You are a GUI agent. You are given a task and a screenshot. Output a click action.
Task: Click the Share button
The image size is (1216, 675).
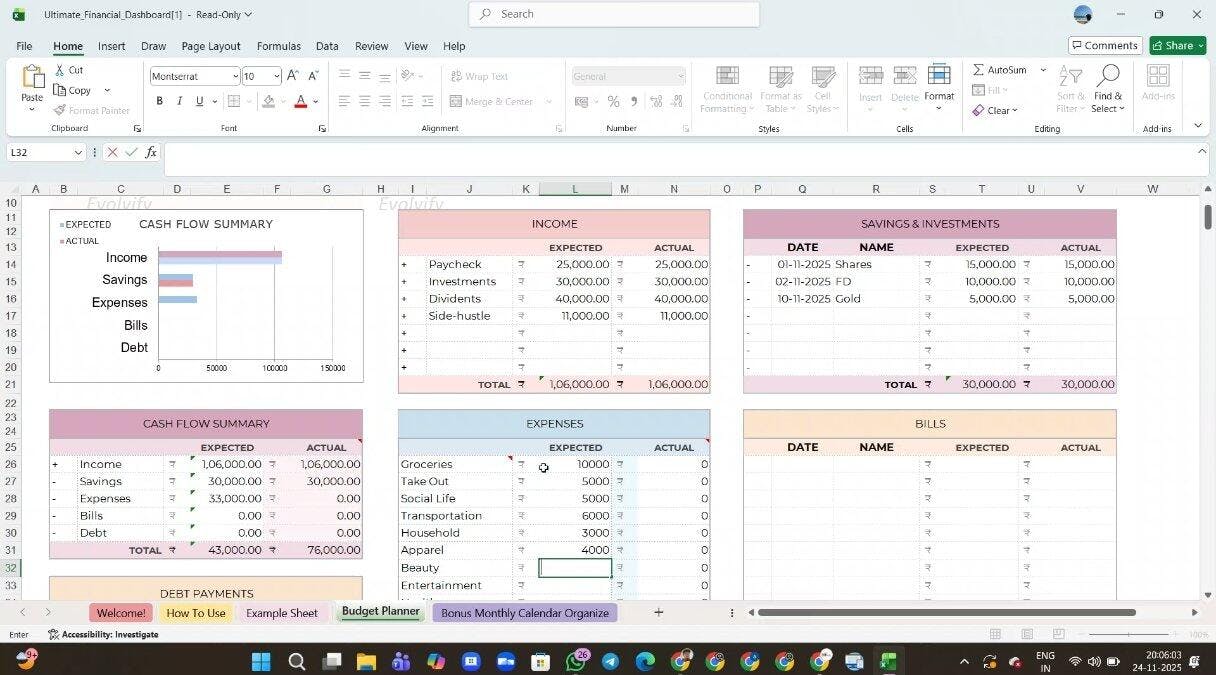pos(1177,45)
